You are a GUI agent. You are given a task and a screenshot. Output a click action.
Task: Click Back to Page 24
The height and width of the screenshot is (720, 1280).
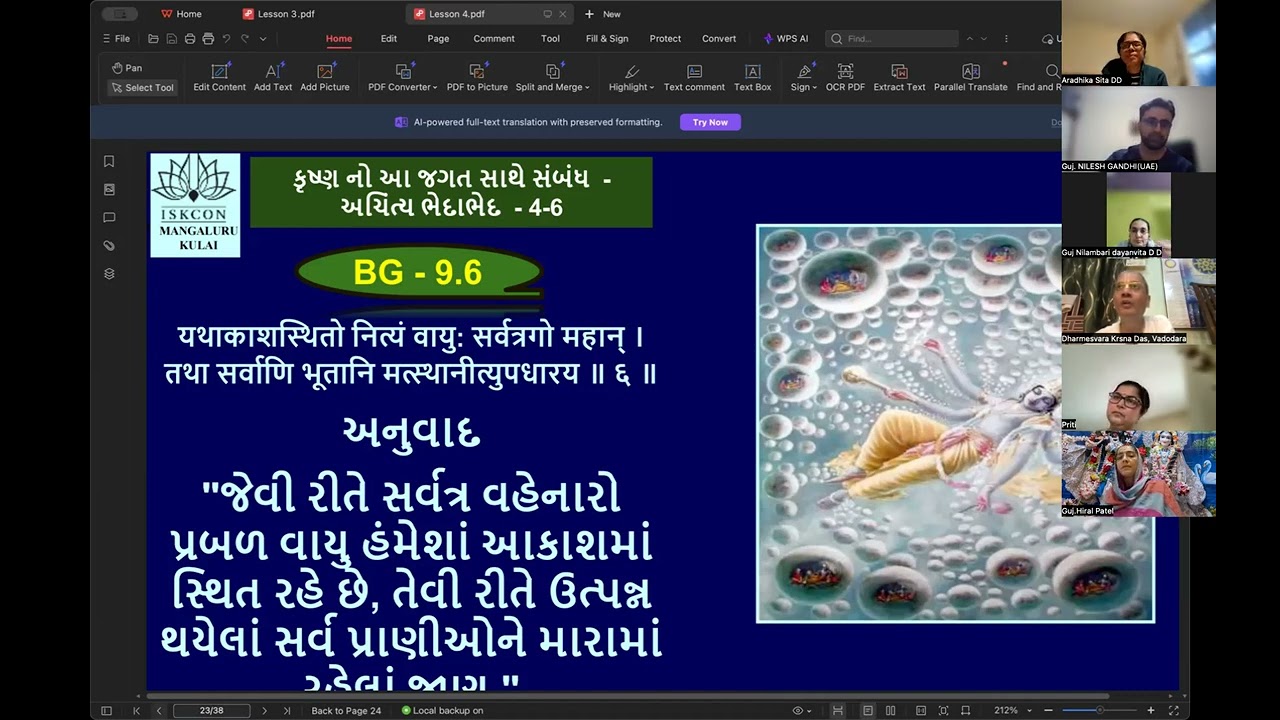pos(346,710)
